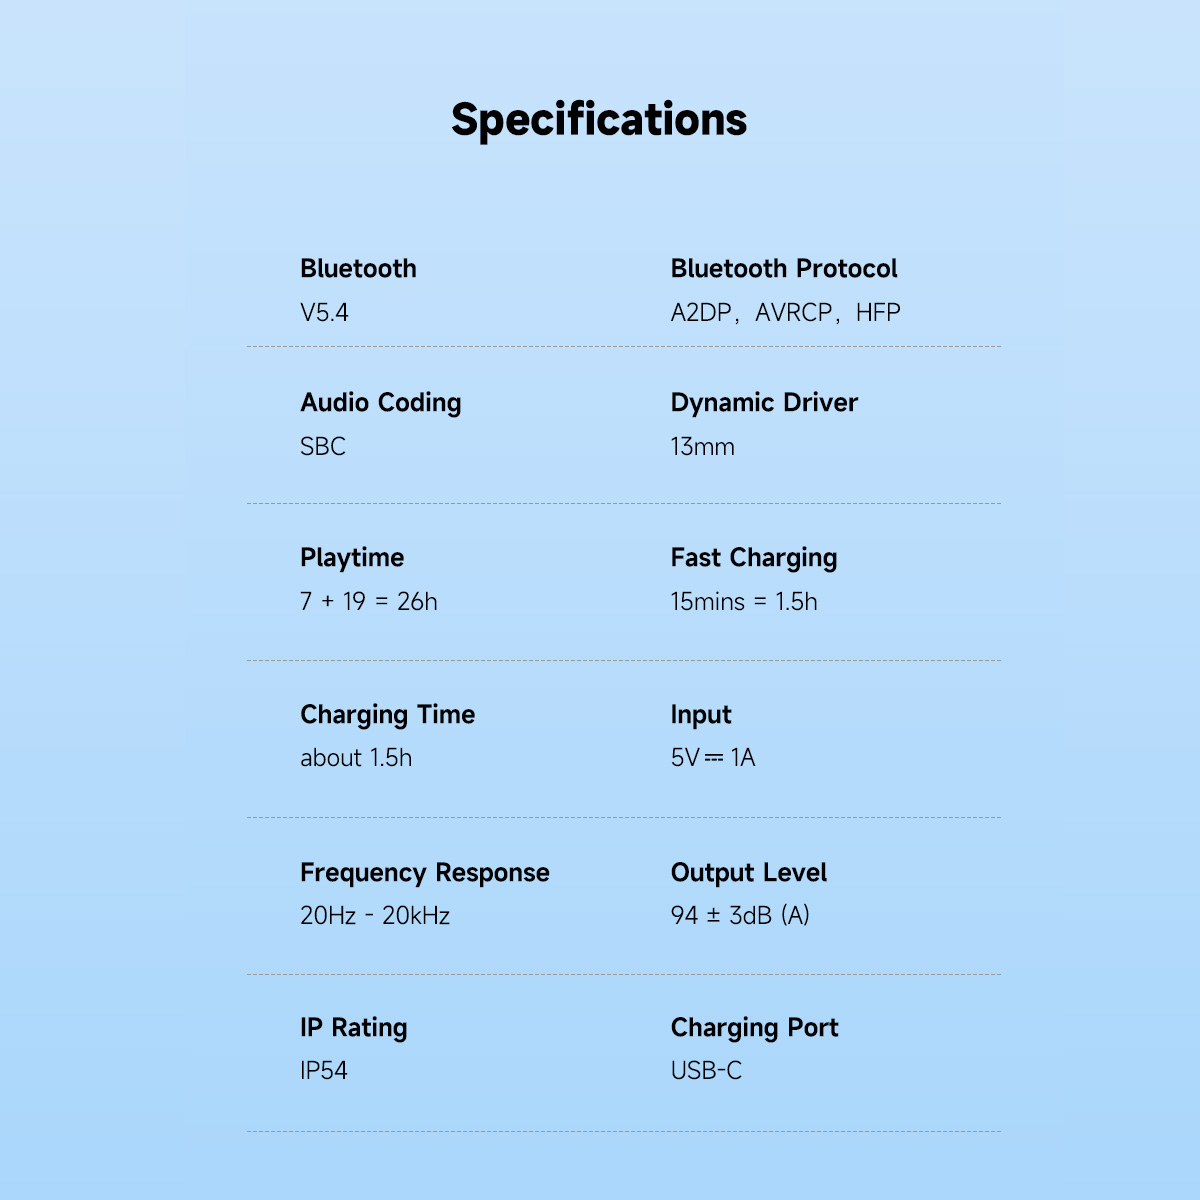Click the Specifications heading
Image resolution: width=1200 pixels, height=1200 pixels.
598,120
